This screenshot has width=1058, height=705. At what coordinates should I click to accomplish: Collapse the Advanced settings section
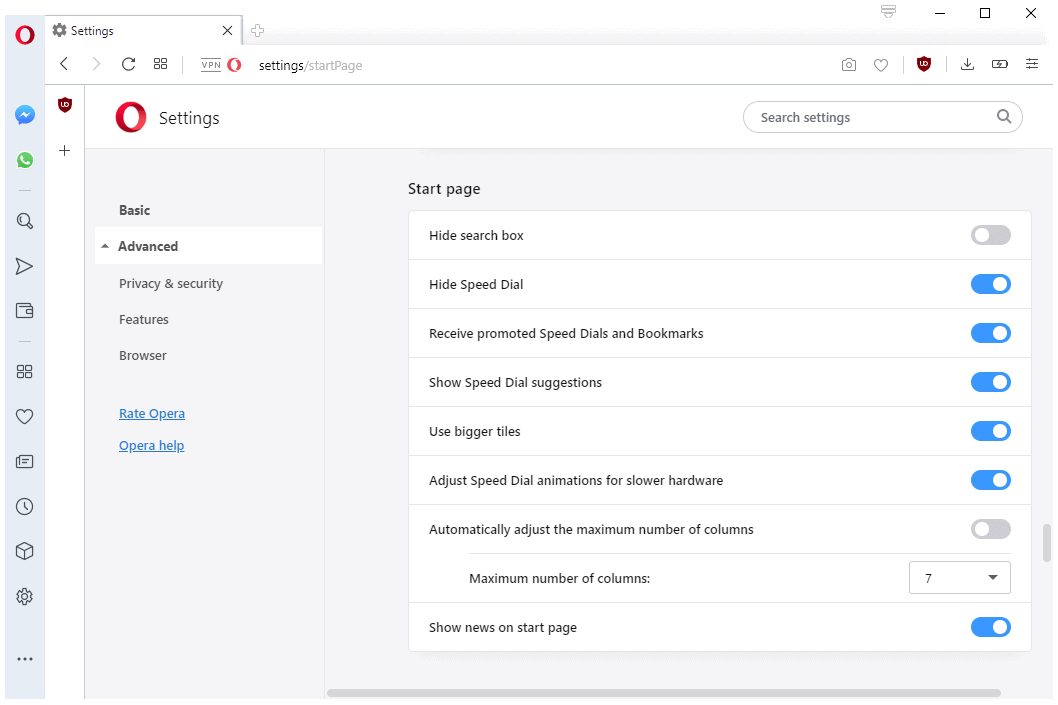pos(148,245)
